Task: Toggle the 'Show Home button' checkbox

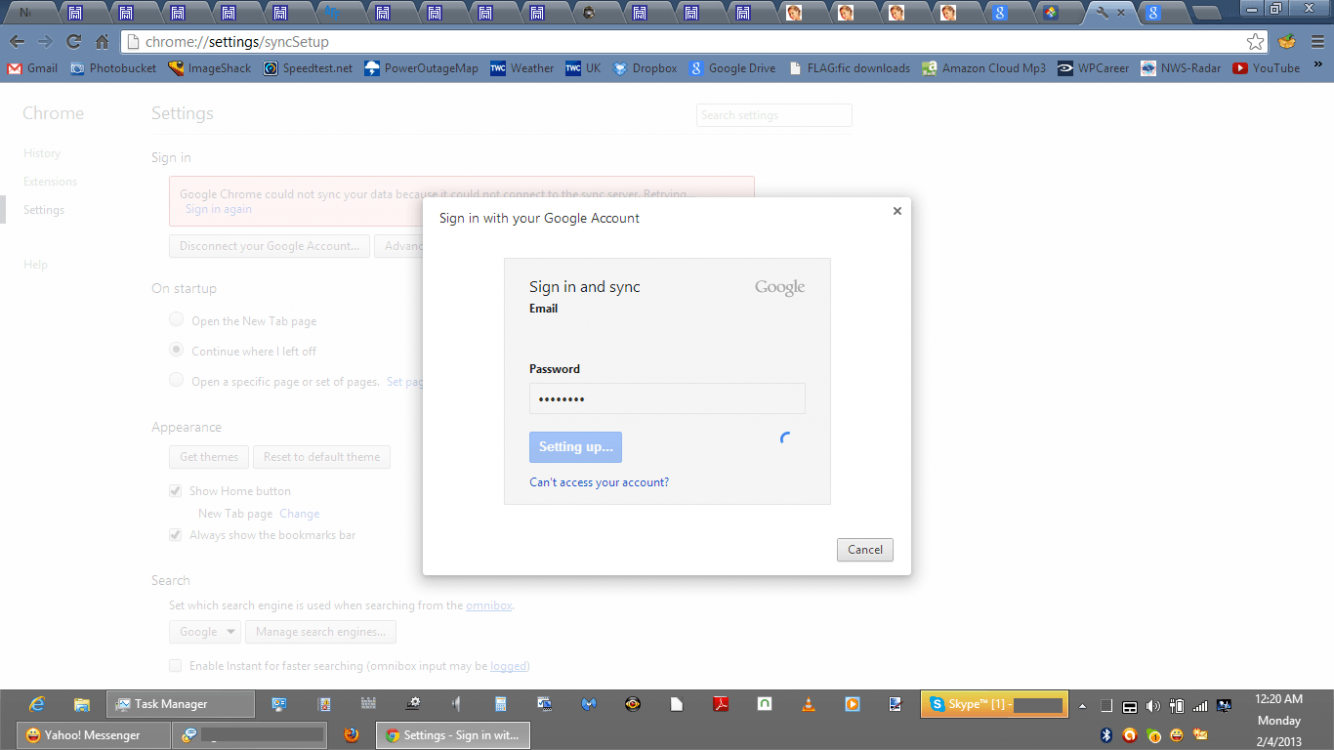Action: [x=176, y=491]
